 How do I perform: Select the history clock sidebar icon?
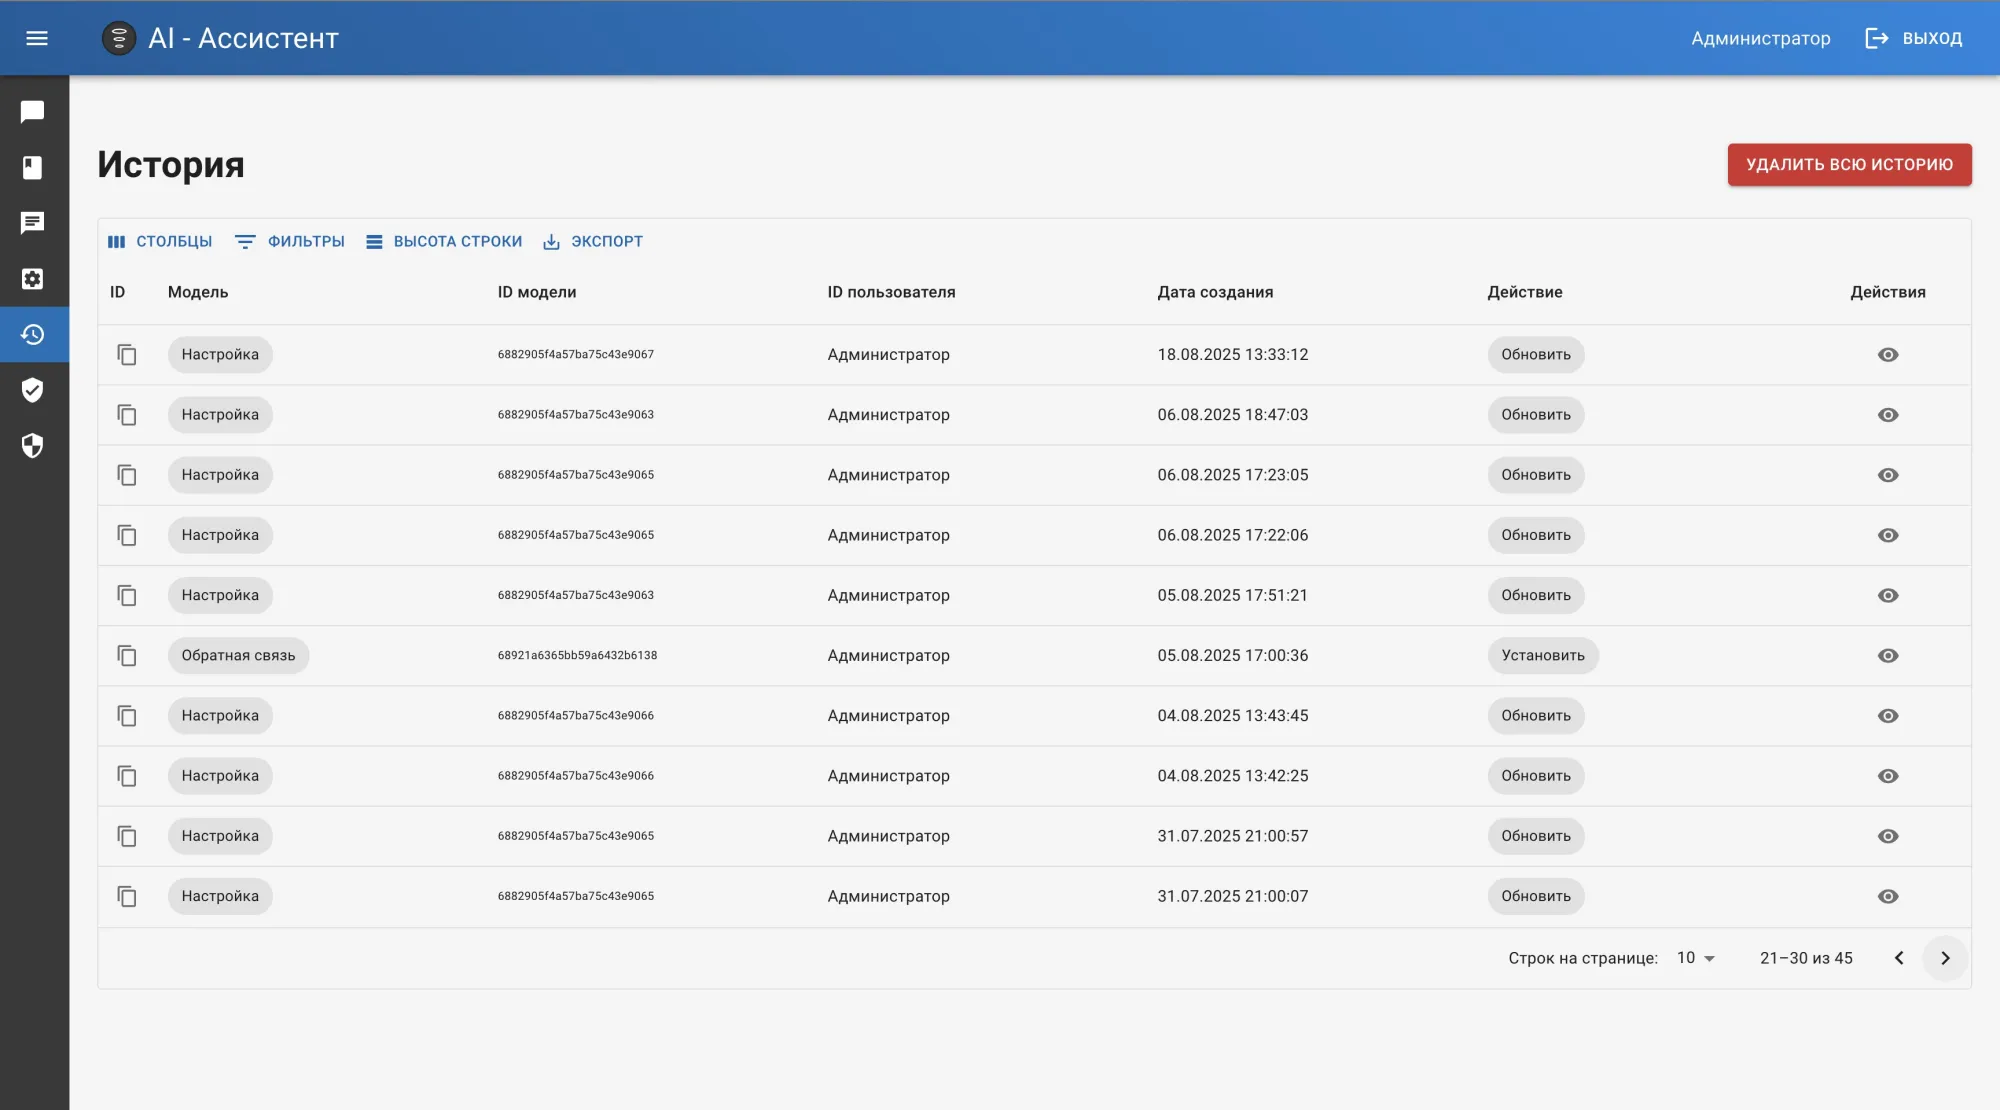[33, 334]
